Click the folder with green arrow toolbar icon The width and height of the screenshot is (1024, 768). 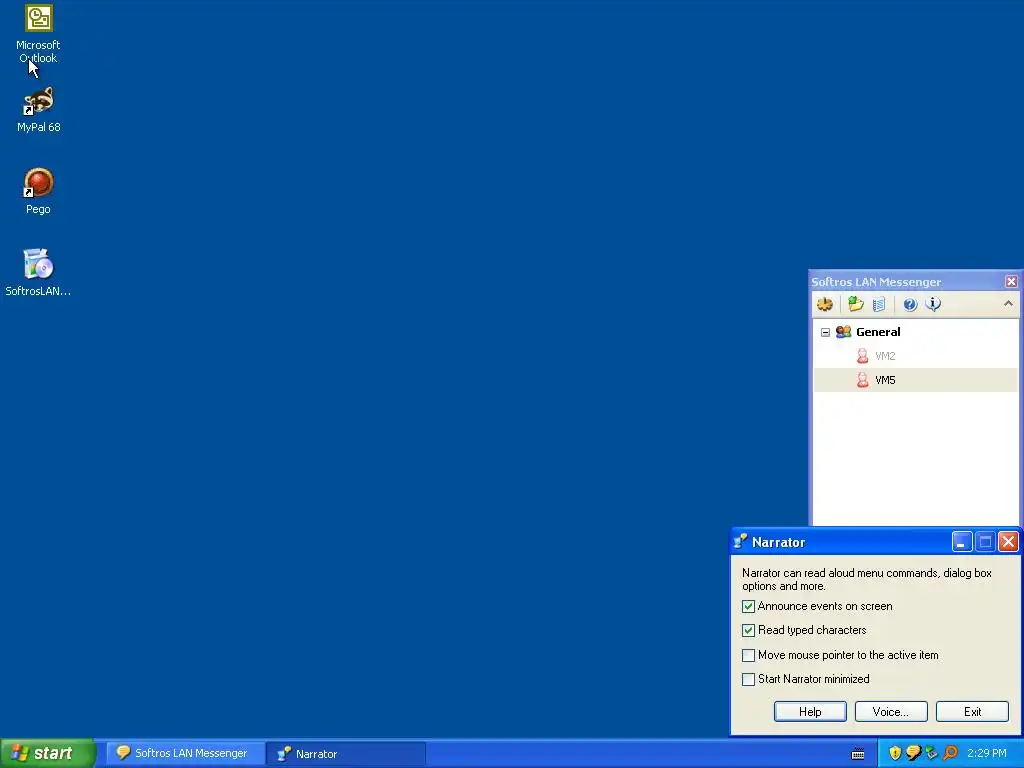[856, 304]
